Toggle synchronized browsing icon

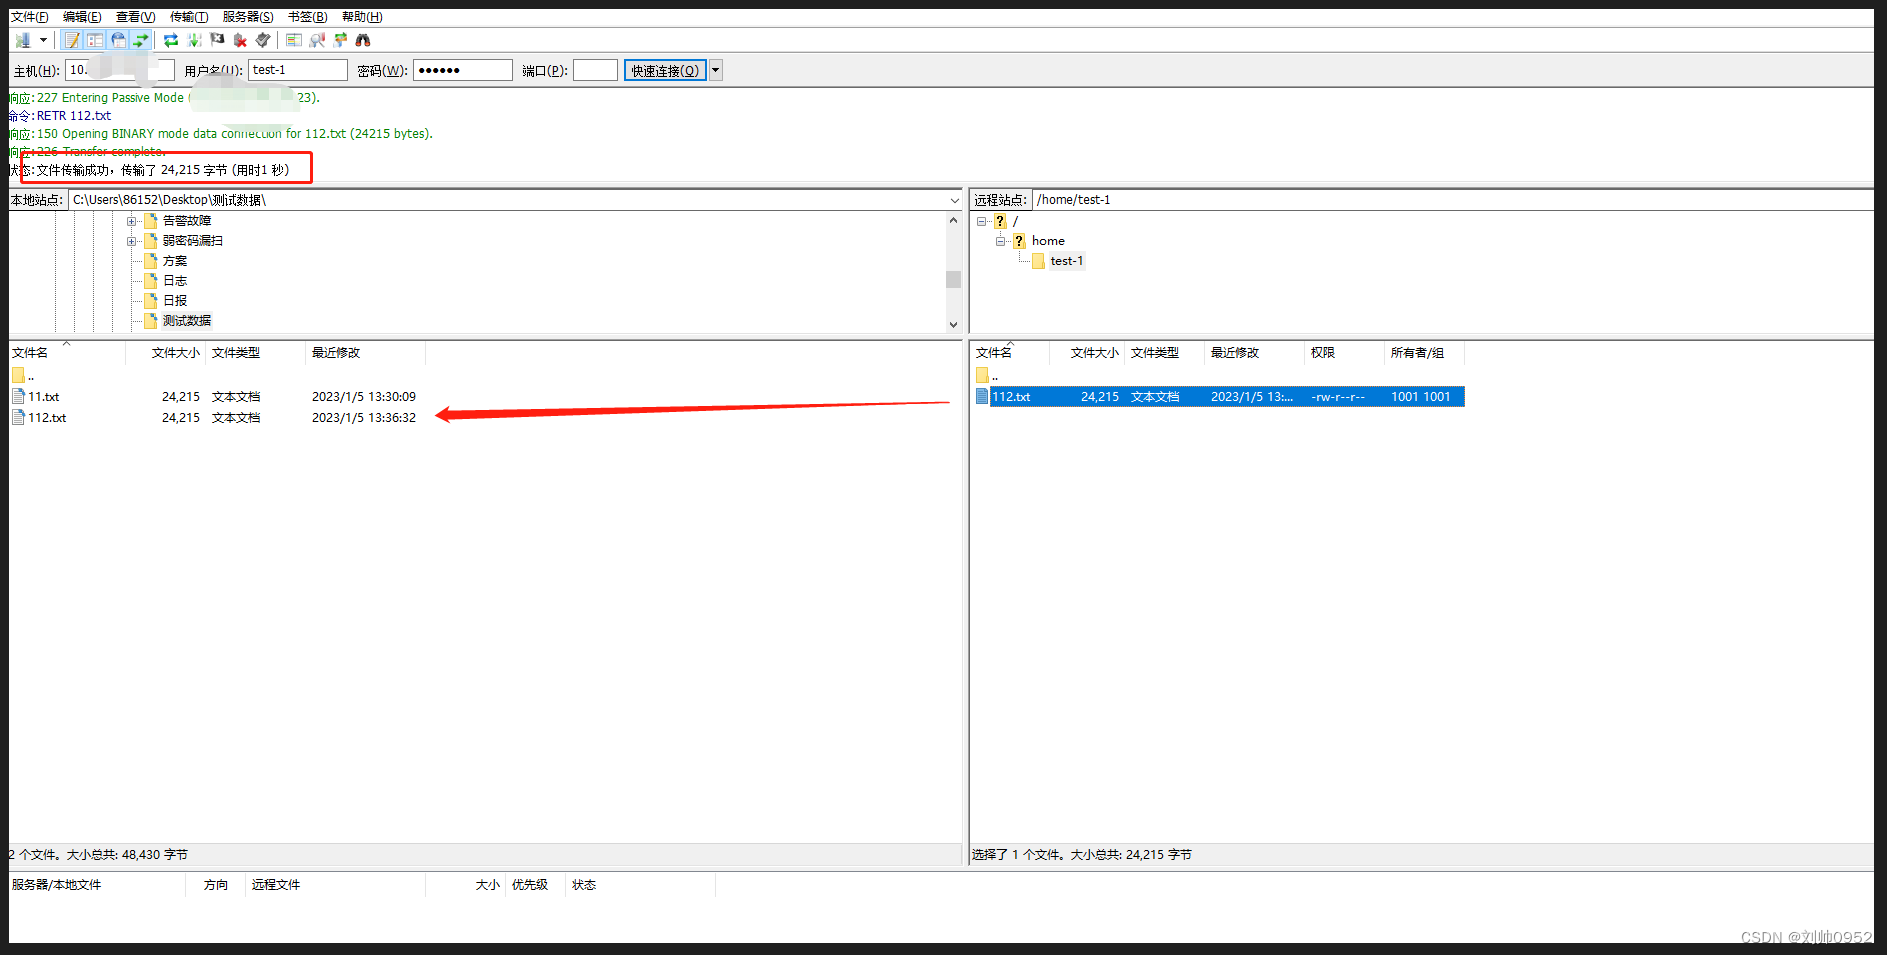click(340, 40)
